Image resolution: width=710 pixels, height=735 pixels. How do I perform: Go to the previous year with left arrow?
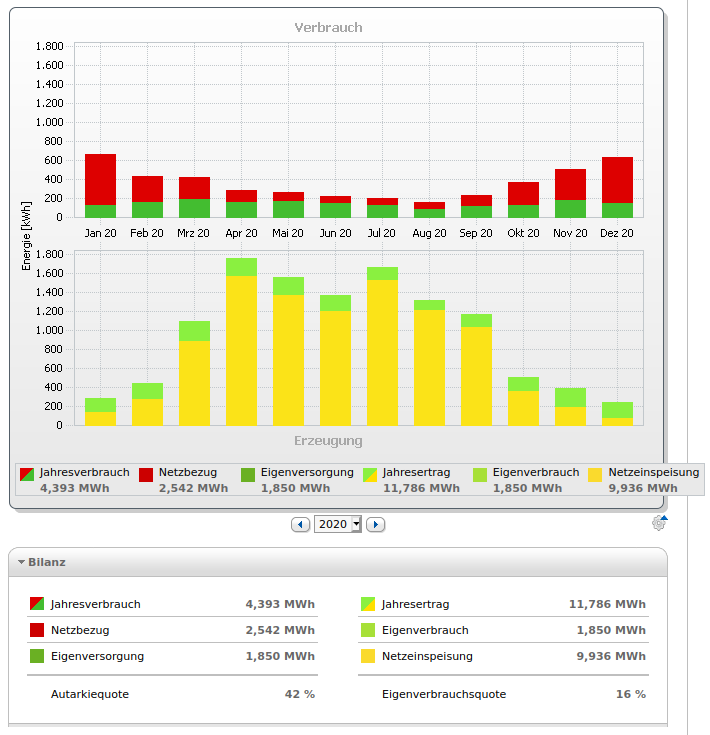300,525
